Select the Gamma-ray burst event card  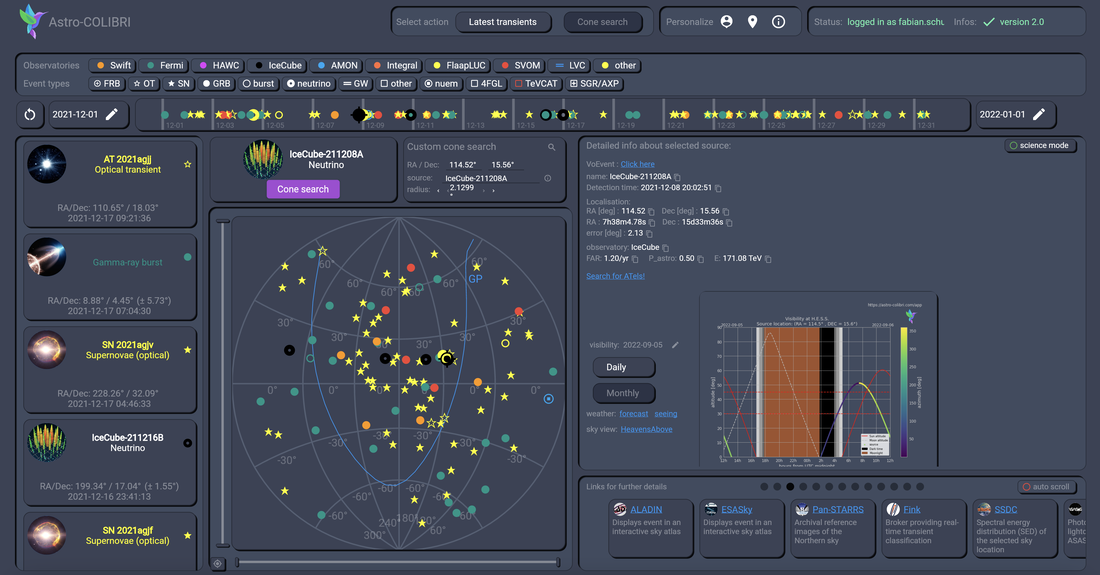pos(110,276)
